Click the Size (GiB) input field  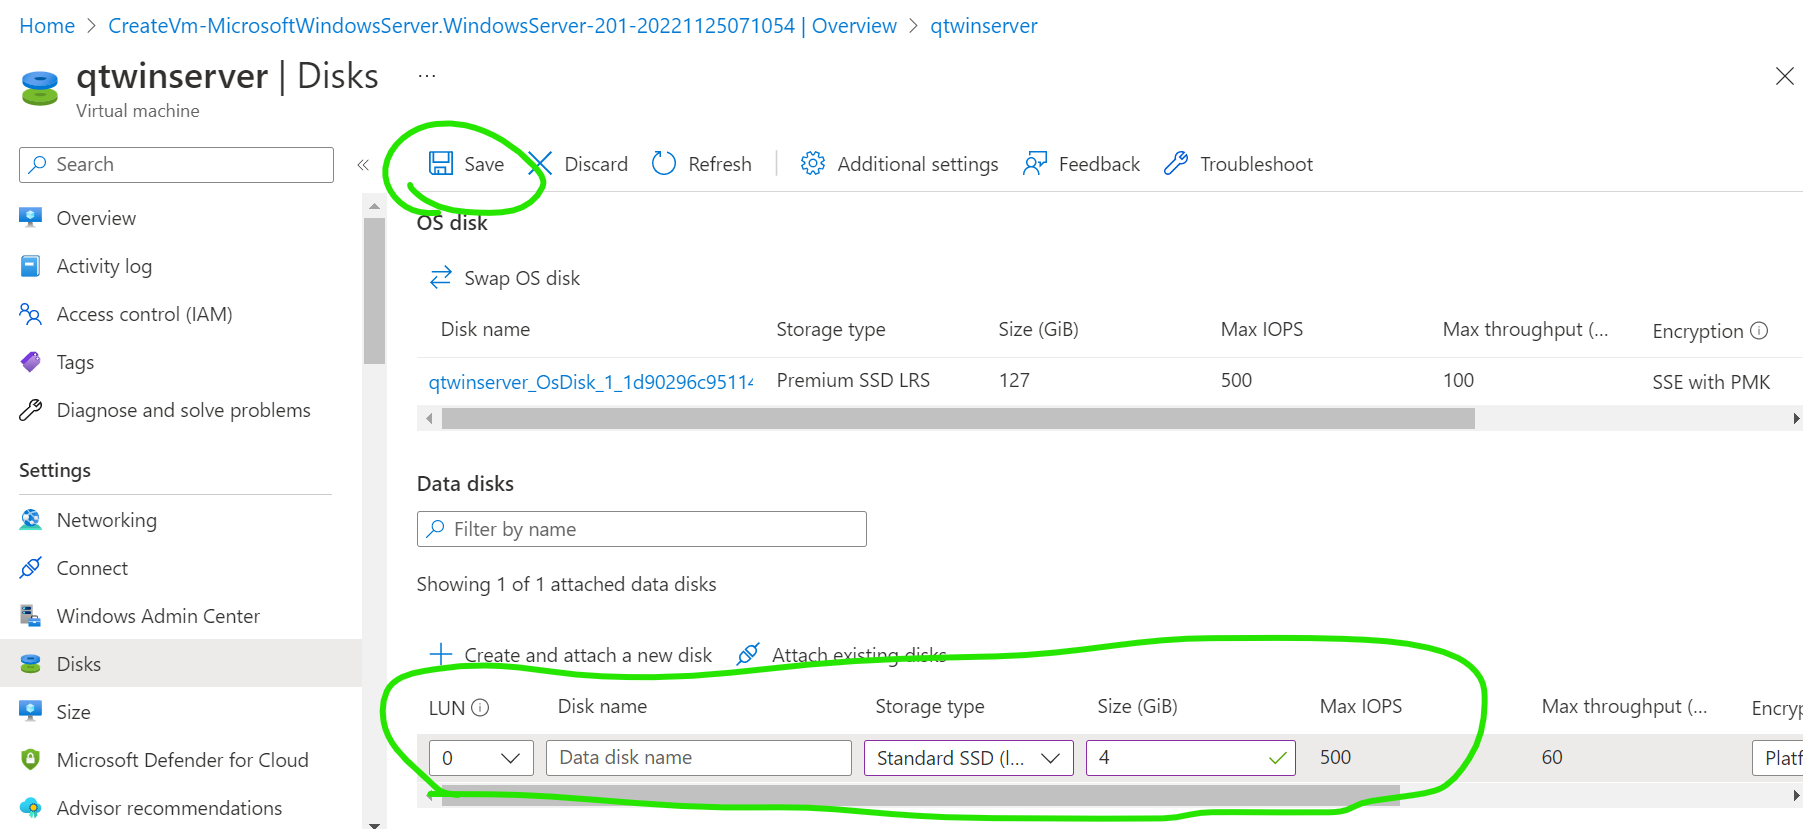click(1191, 758)
